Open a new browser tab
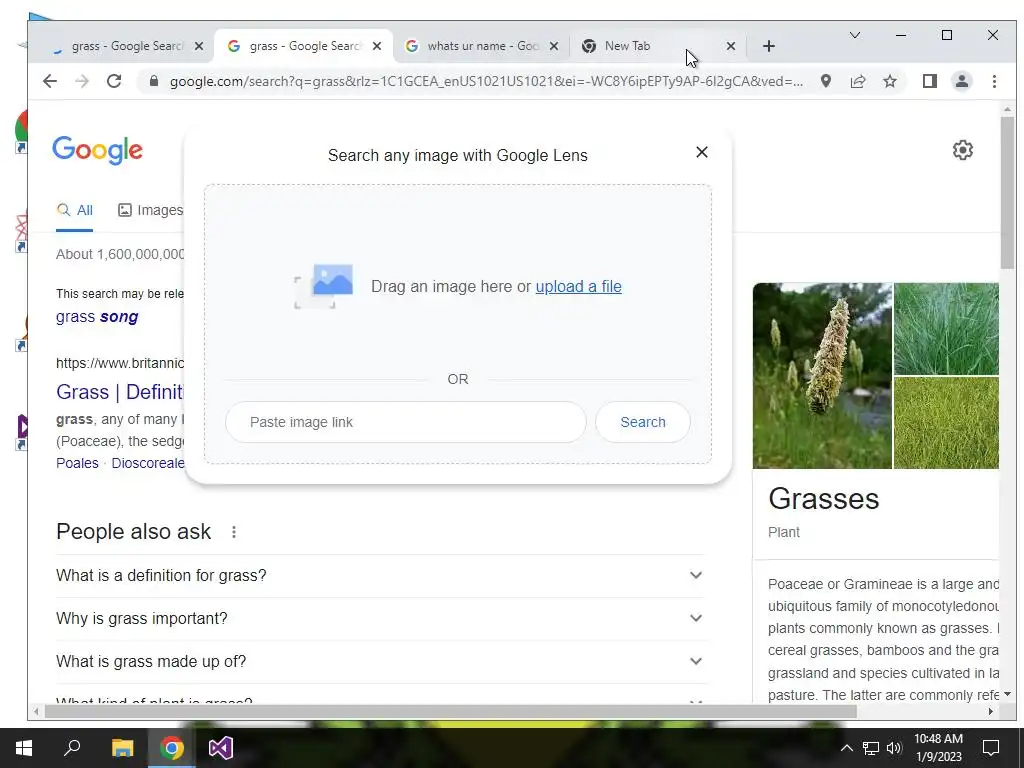 769,46
